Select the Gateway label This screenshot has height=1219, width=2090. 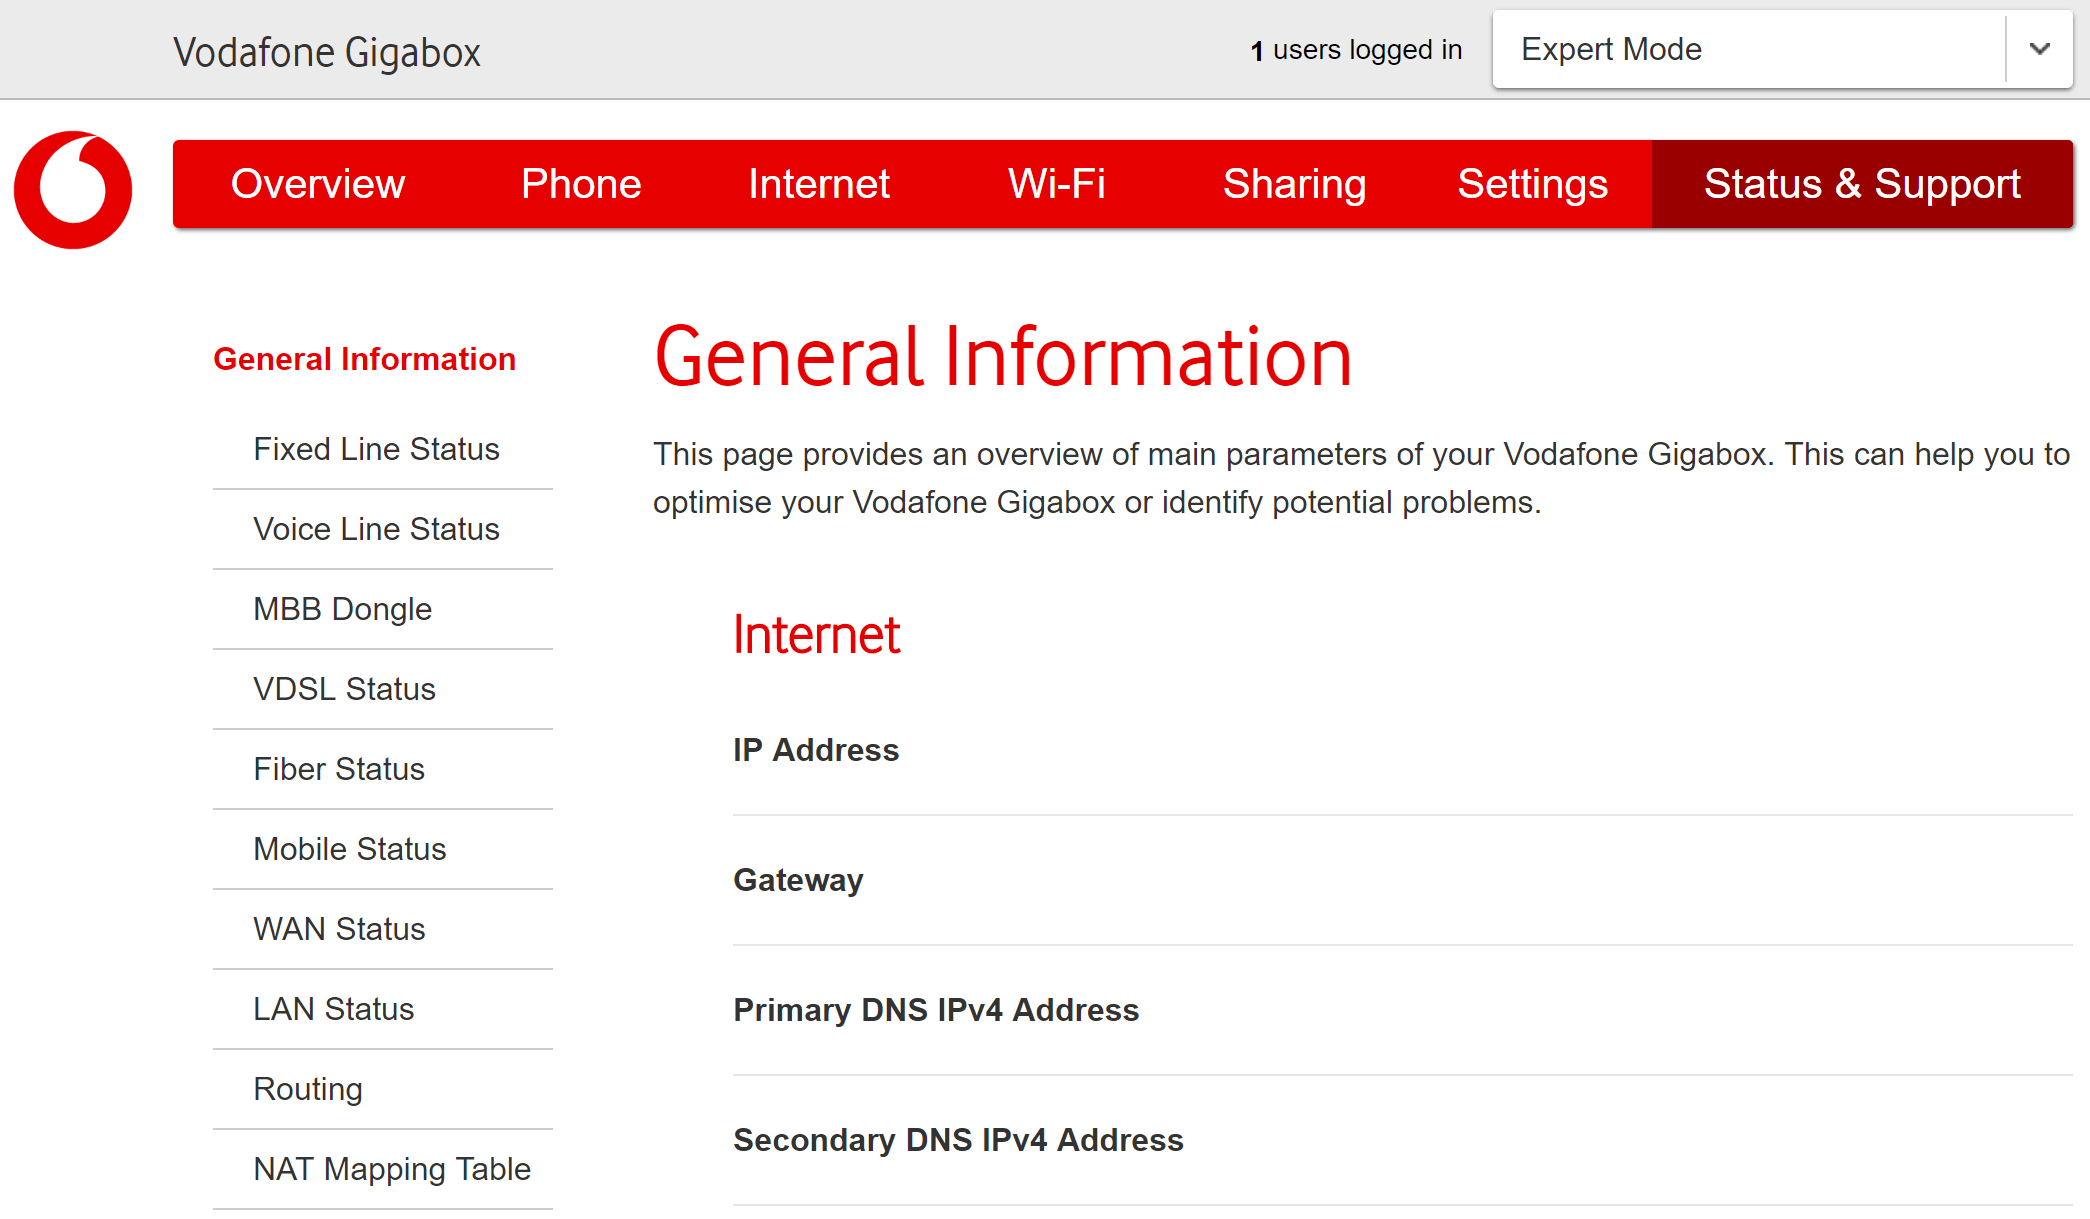click(x=799, y=880)
